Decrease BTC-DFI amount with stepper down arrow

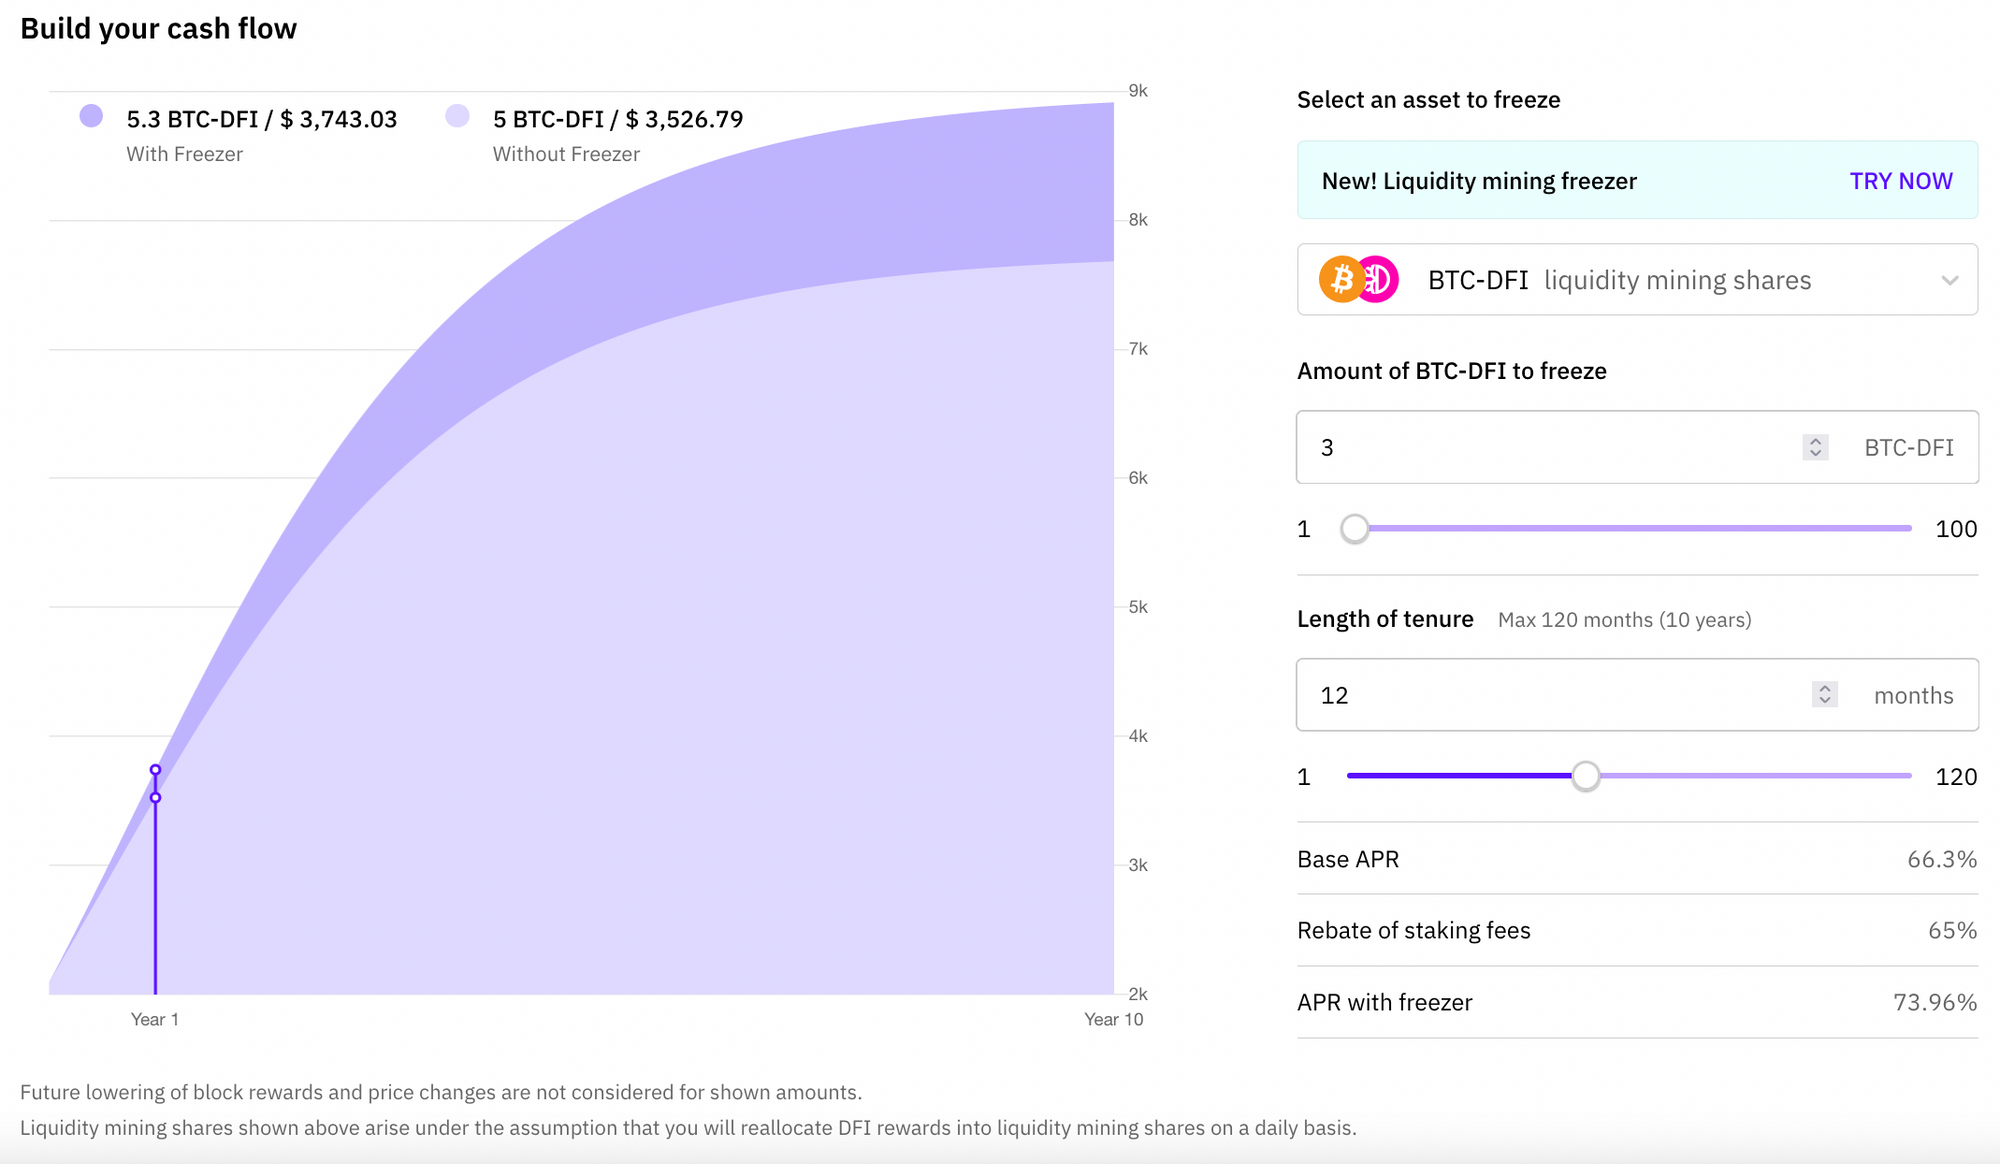tap(1815, 453)
